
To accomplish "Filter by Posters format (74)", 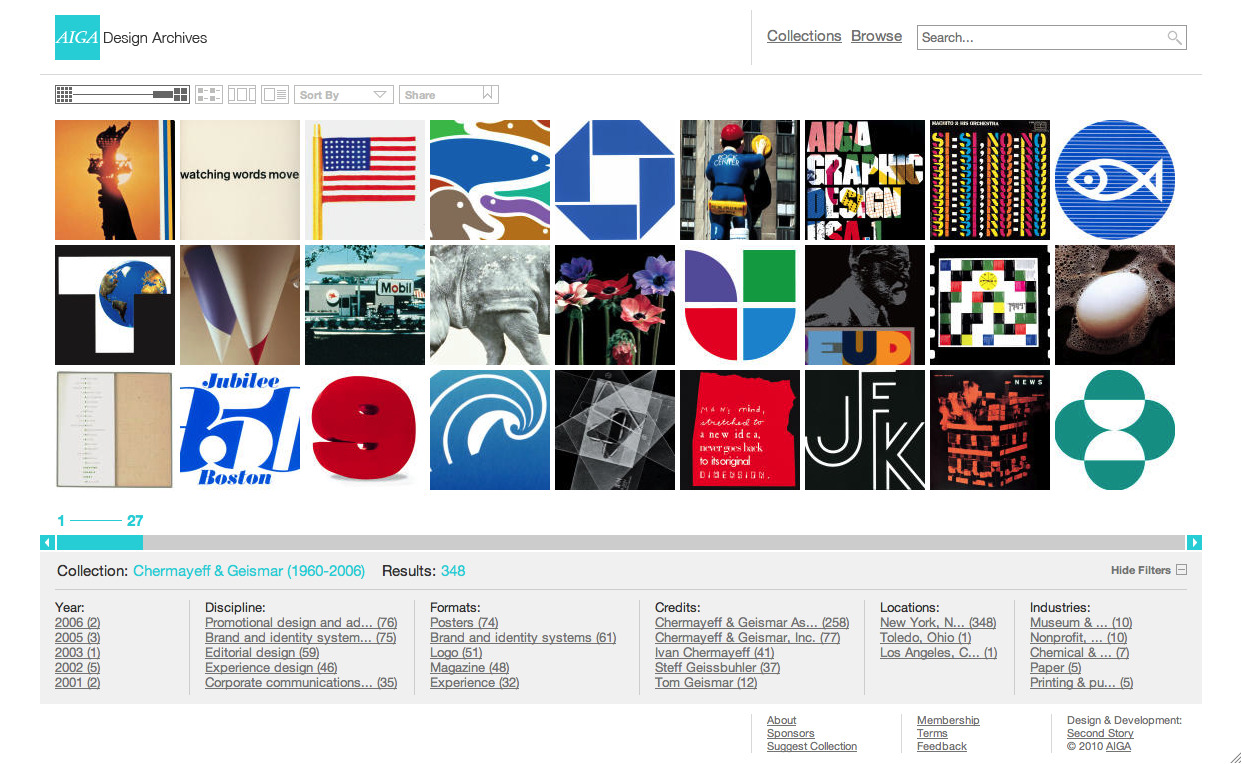I will tap(464, 623).
